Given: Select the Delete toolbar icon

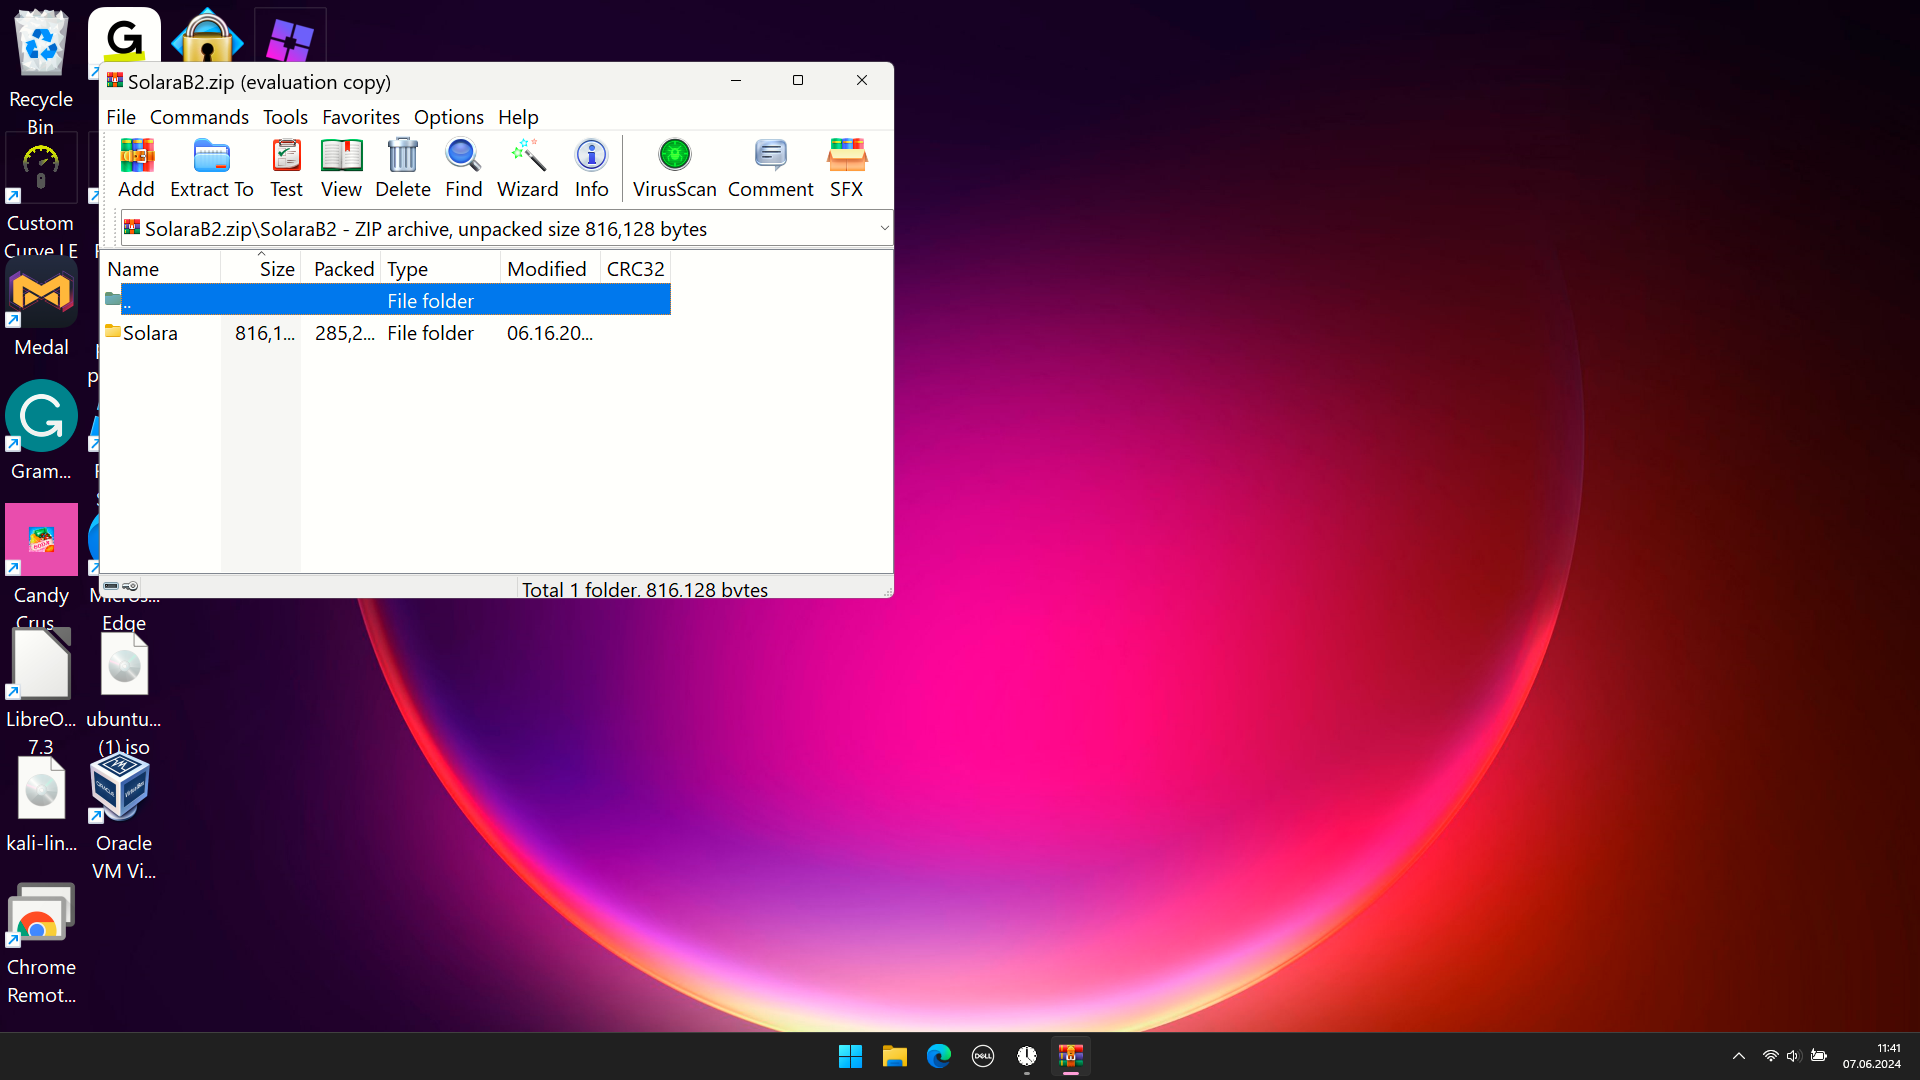Looking at the screenshot, I should [x=403, y=168].
